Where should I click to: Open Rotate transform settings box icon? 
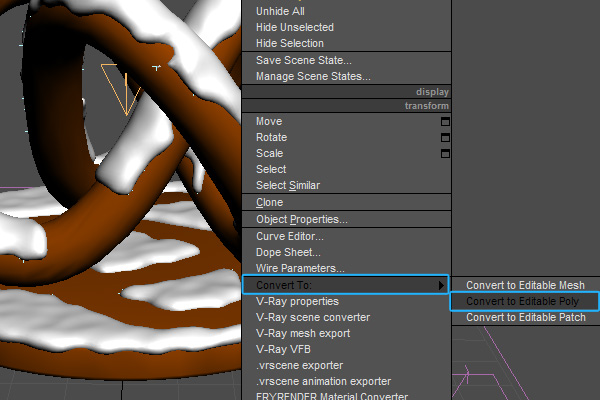(x=445, y=138)
